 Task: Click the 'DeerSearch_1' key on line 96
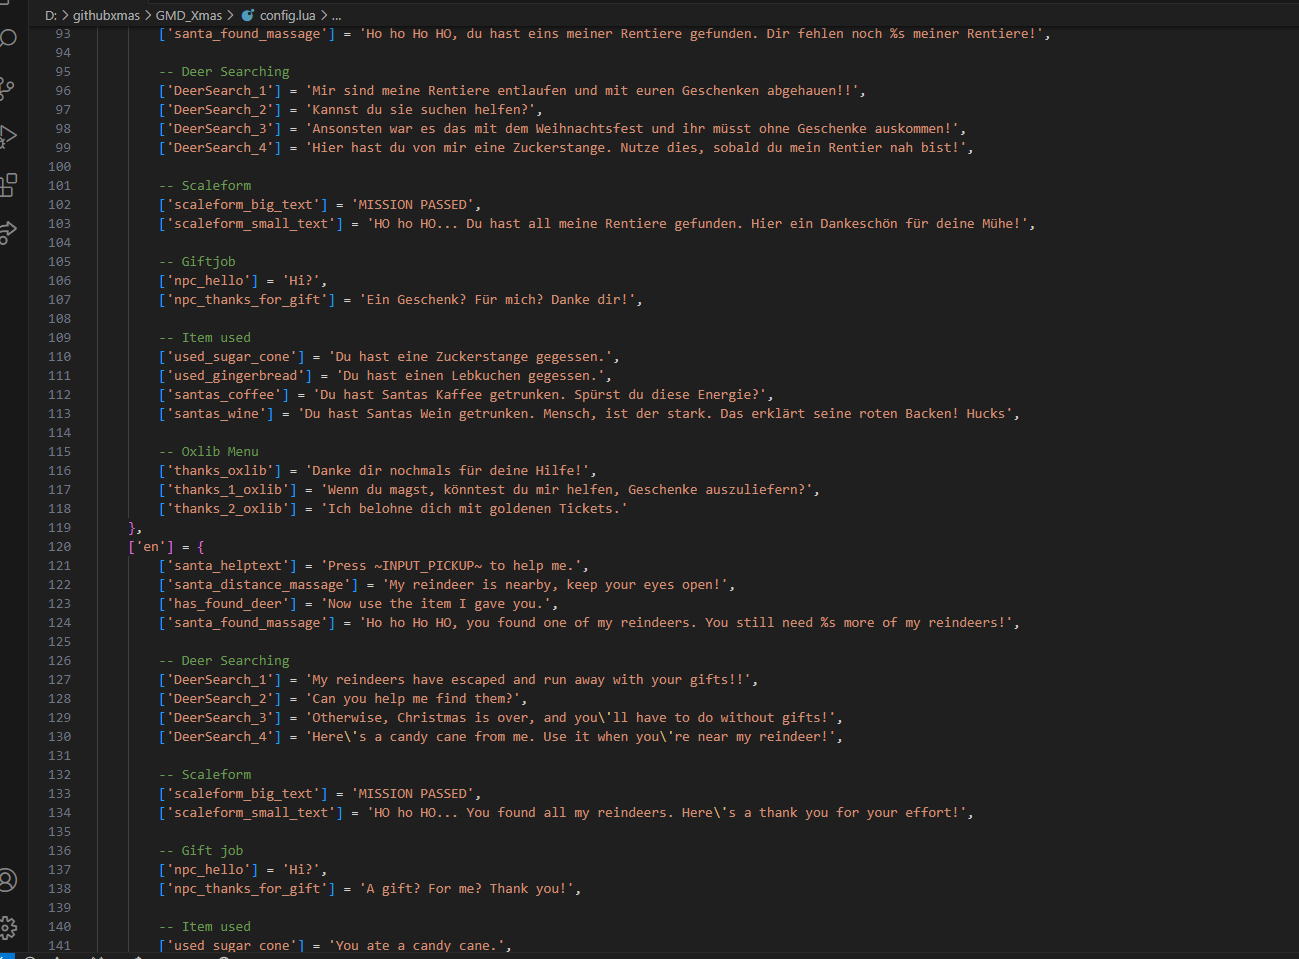tap(220, 91)
